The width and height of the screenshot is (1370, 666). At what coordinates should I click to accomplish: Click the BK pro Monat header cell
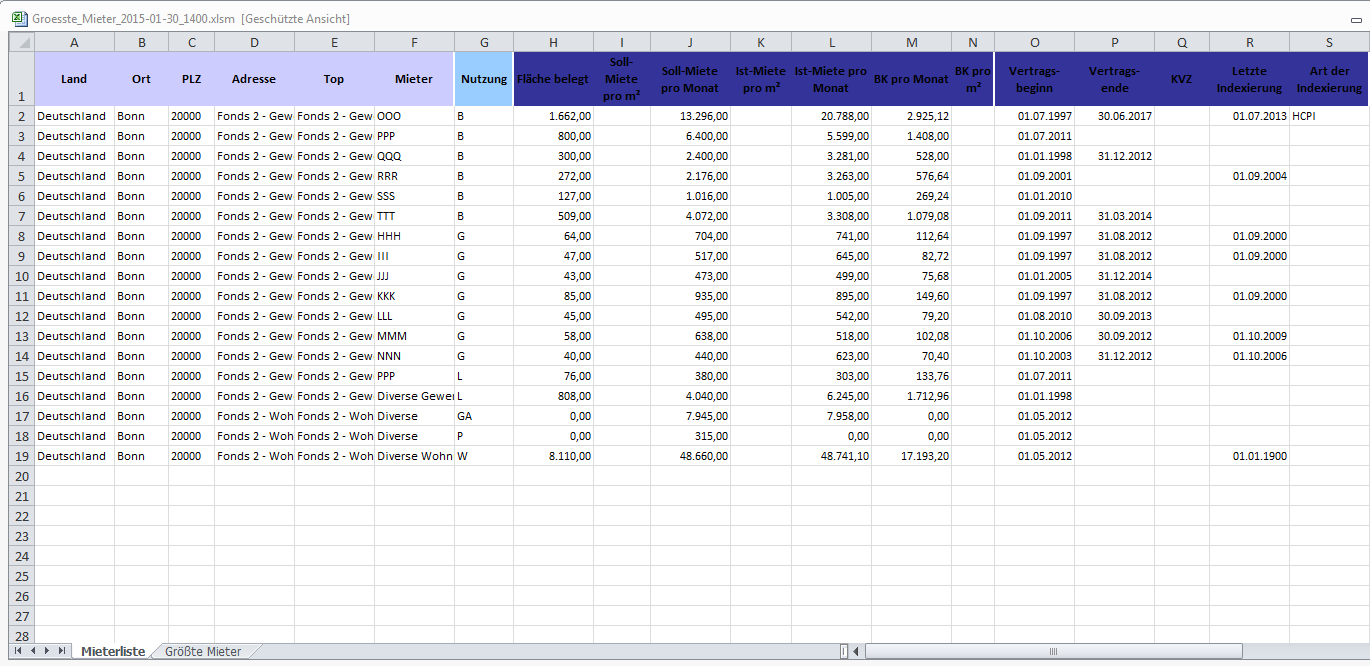[912, 79]
